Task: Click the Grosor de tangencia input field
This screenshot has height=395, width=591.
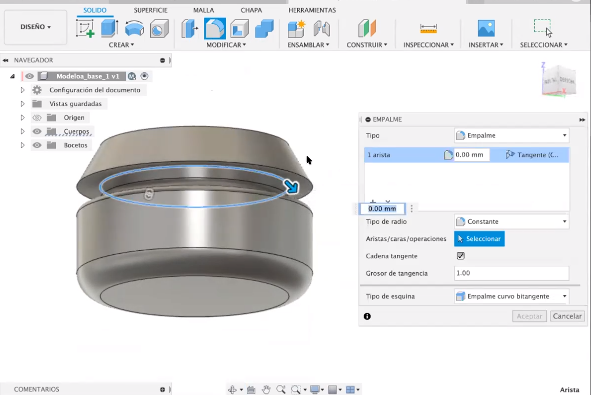Action: click(x=511, y=273)
